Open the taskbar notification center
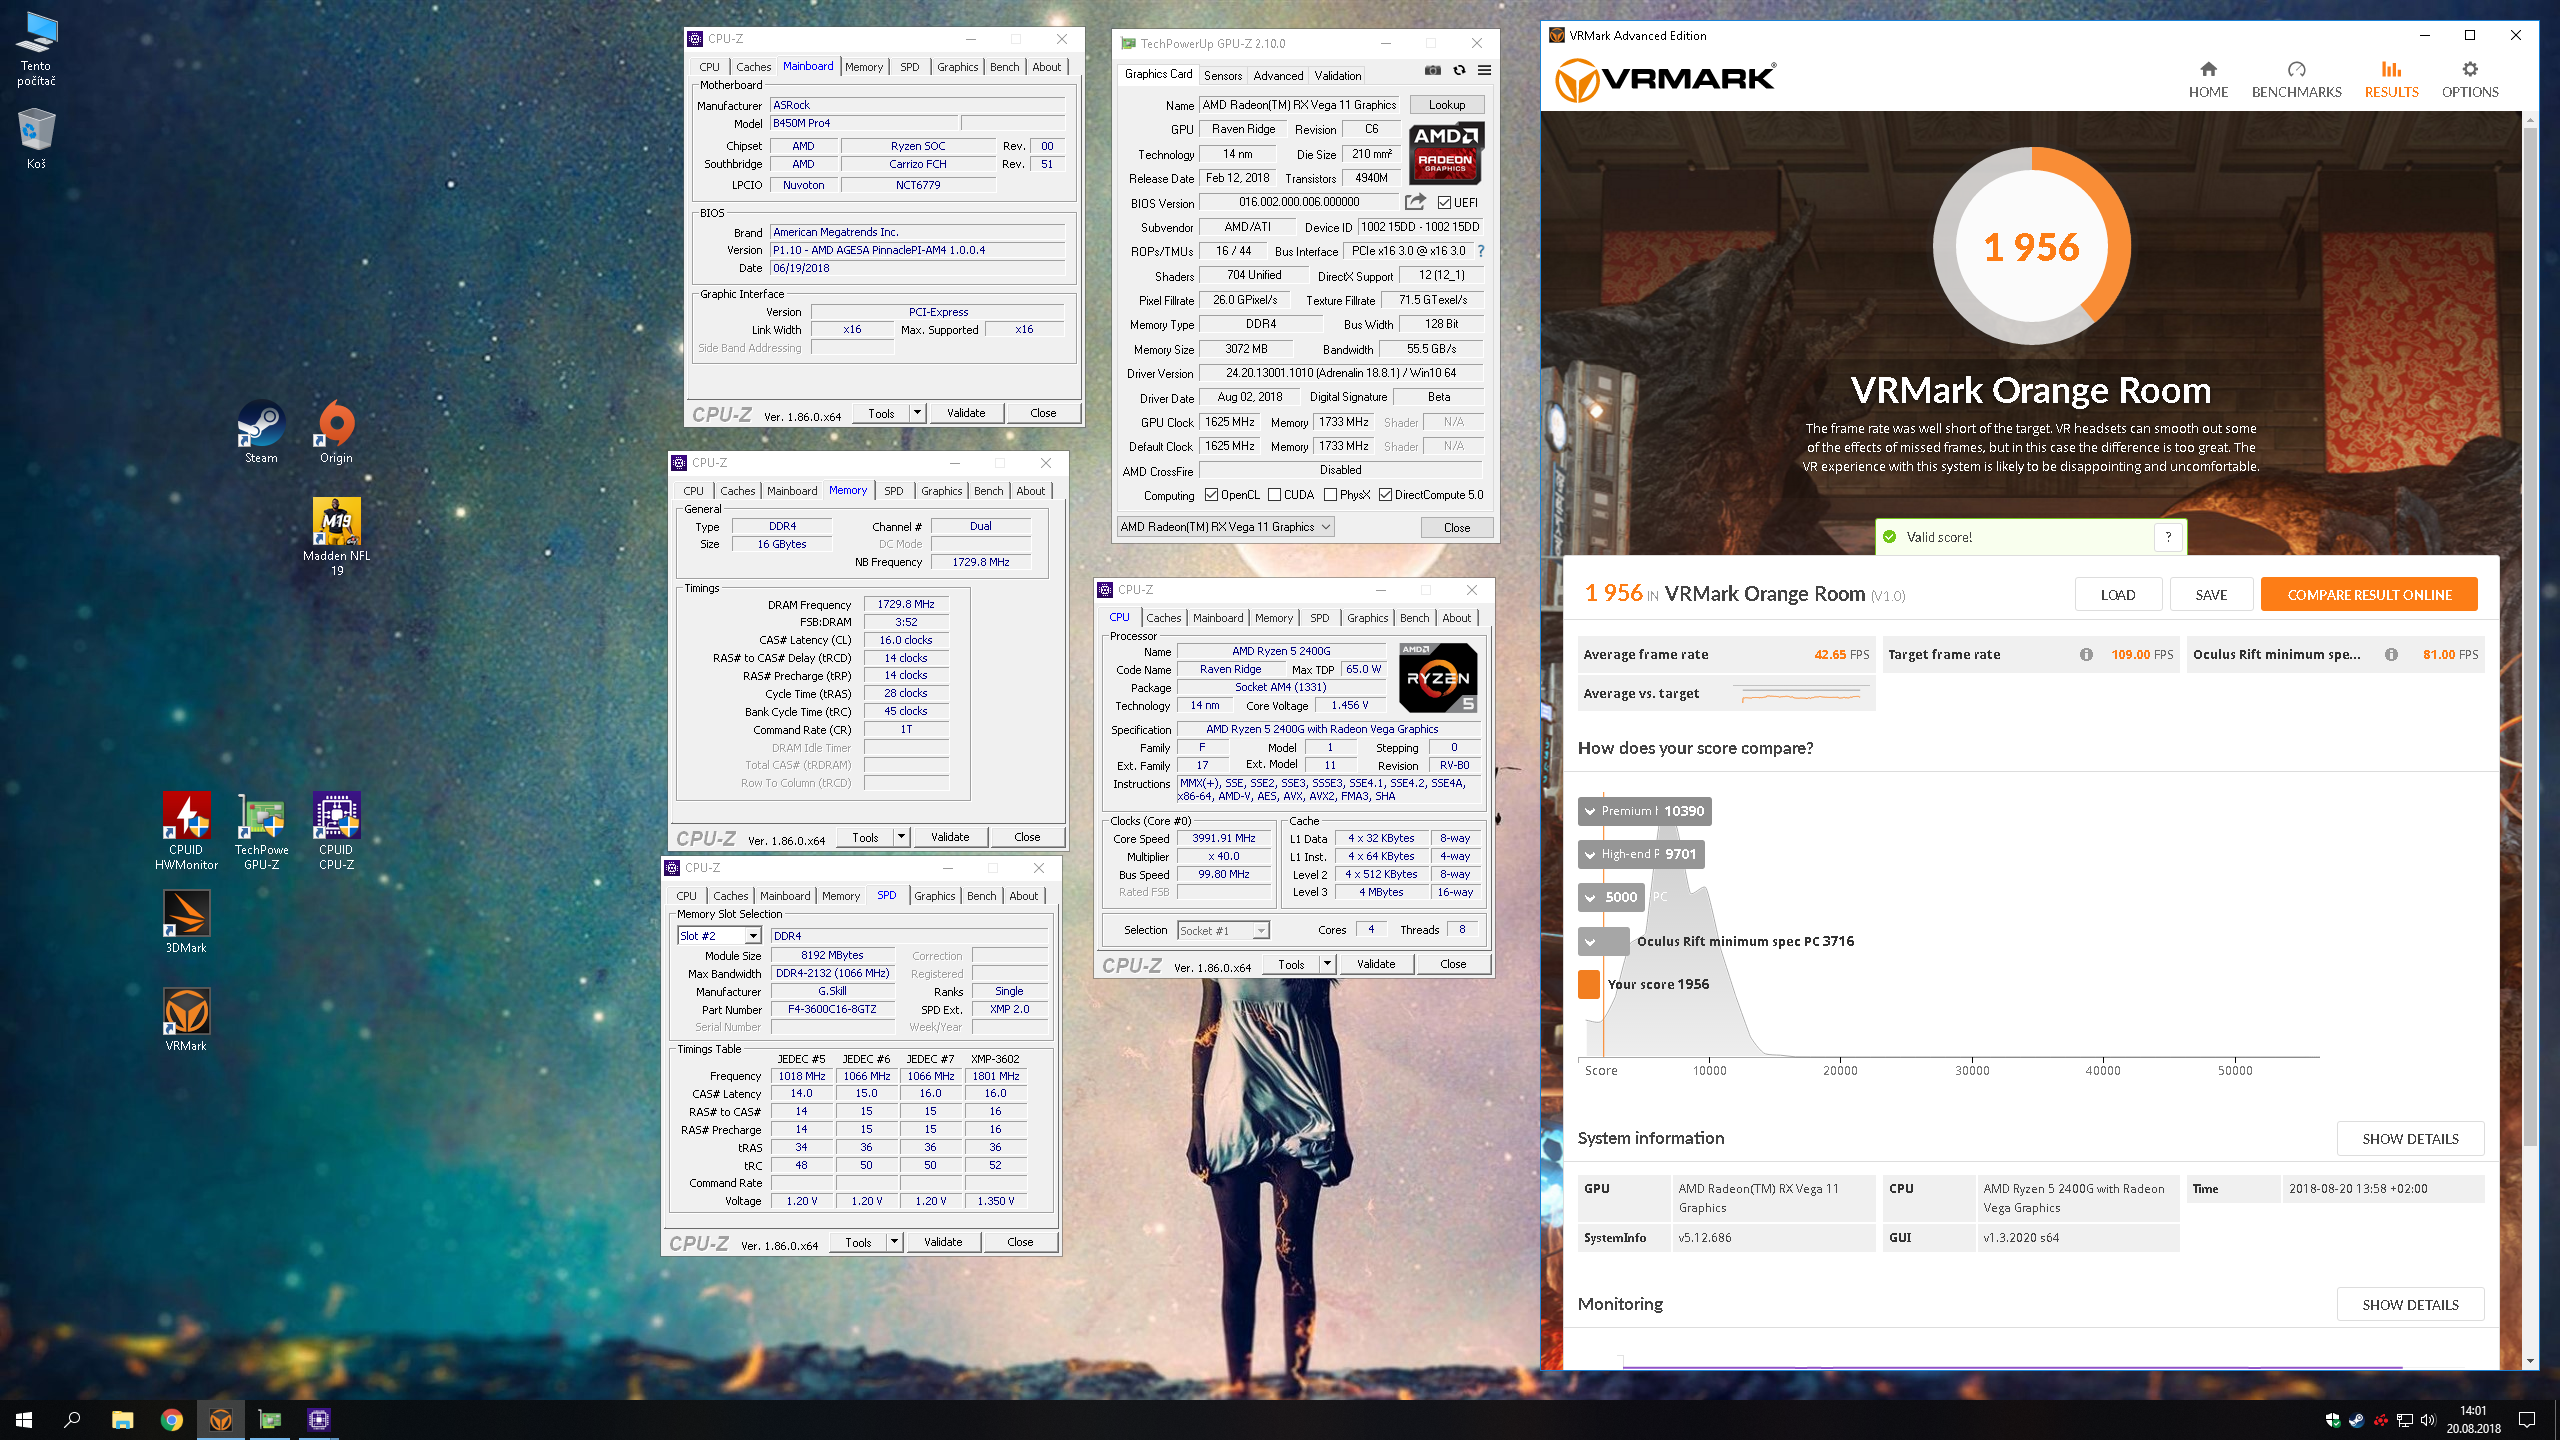The image size is (2560, 1440). (x=2527, y=1419)
